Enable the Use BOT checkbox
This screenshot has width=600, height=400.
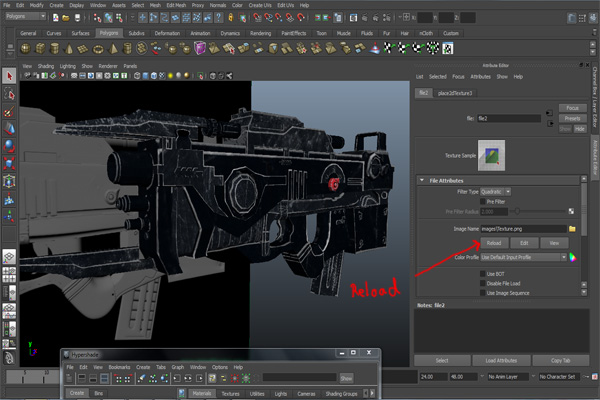pos(483,274)
